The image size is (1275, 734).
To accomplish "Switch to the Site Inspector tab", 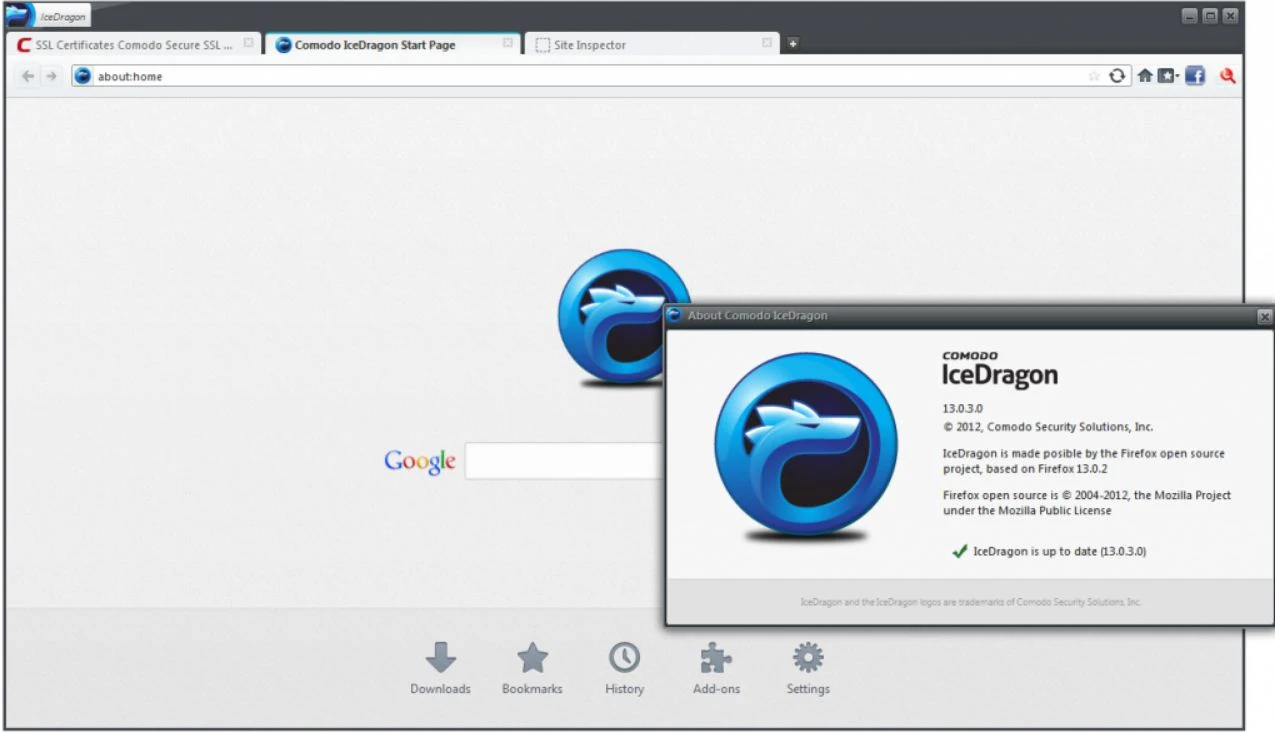I will click(x=653, y=45).
